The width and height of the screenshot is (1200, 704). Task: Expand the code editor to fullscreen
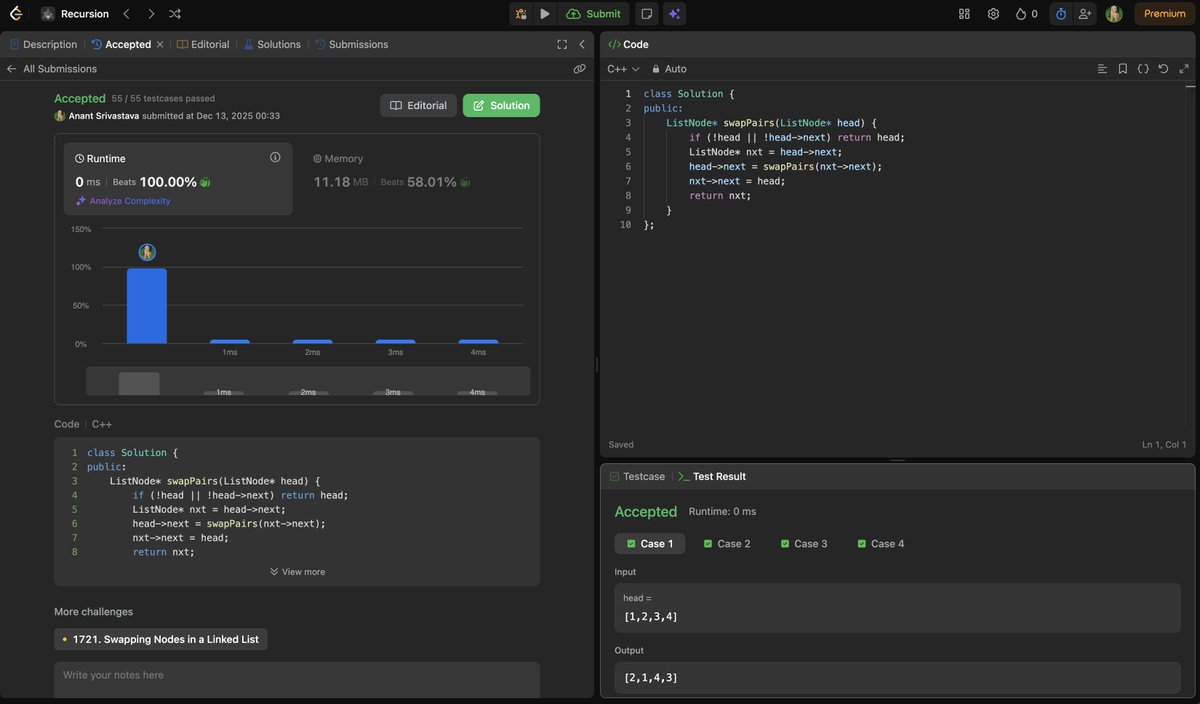pos(1184,69)
